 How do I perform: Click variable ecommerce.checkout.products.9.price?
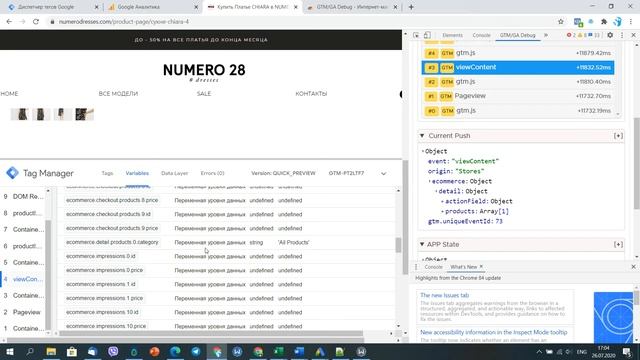(112, 228)
